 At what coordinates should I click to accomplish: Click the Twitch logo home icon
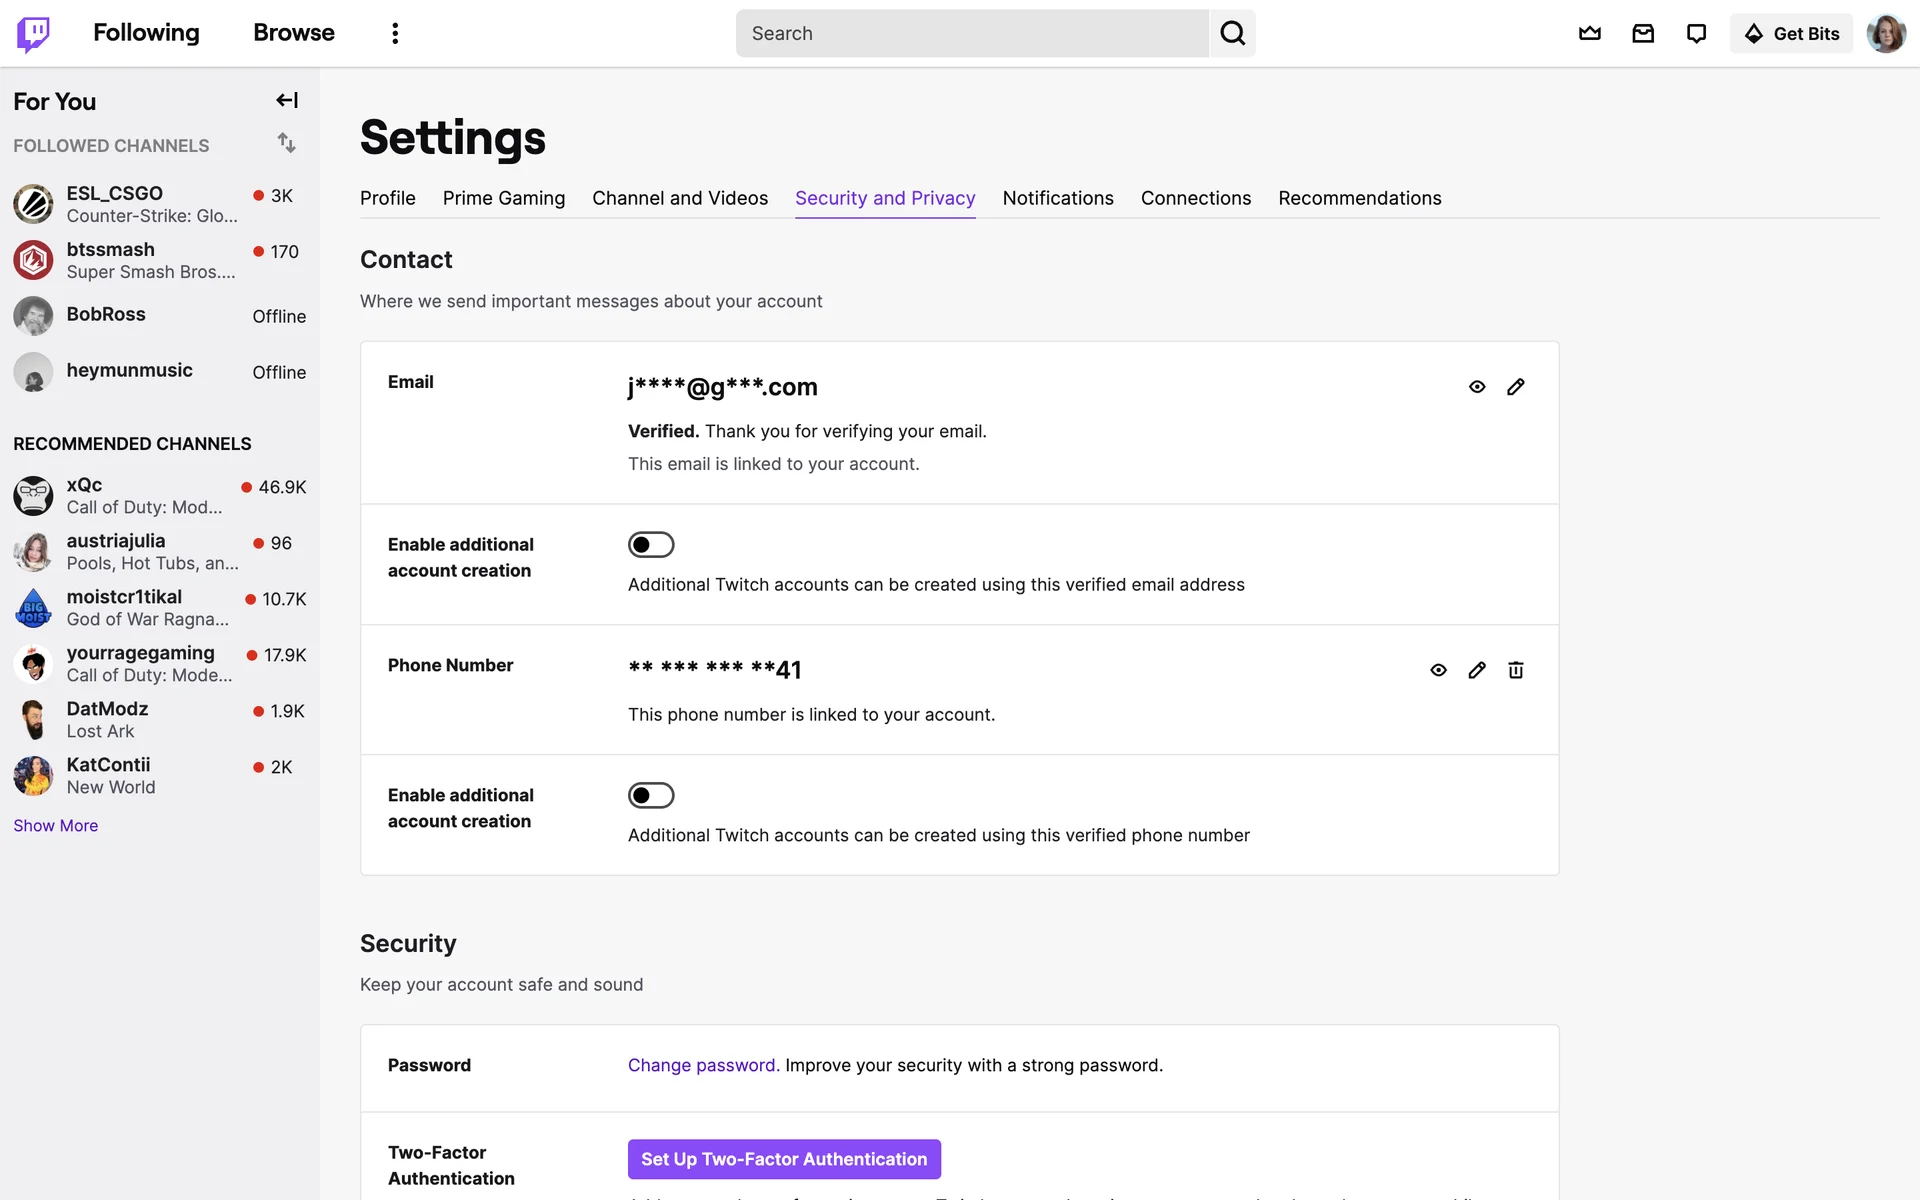click(x=33, y=33)
